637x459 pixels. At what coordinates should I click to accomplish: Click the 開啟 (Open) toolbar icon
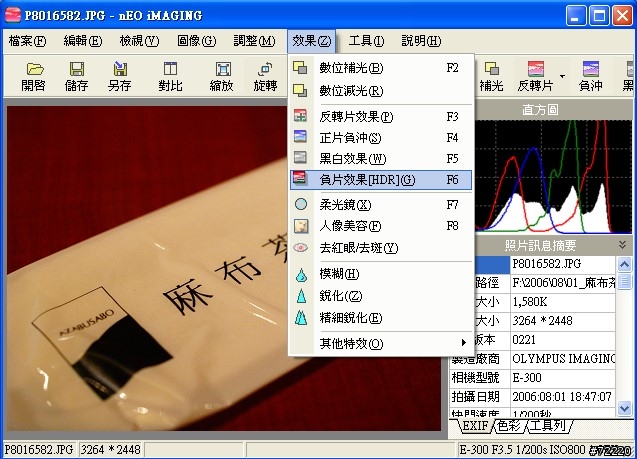(x=34, y=77)
